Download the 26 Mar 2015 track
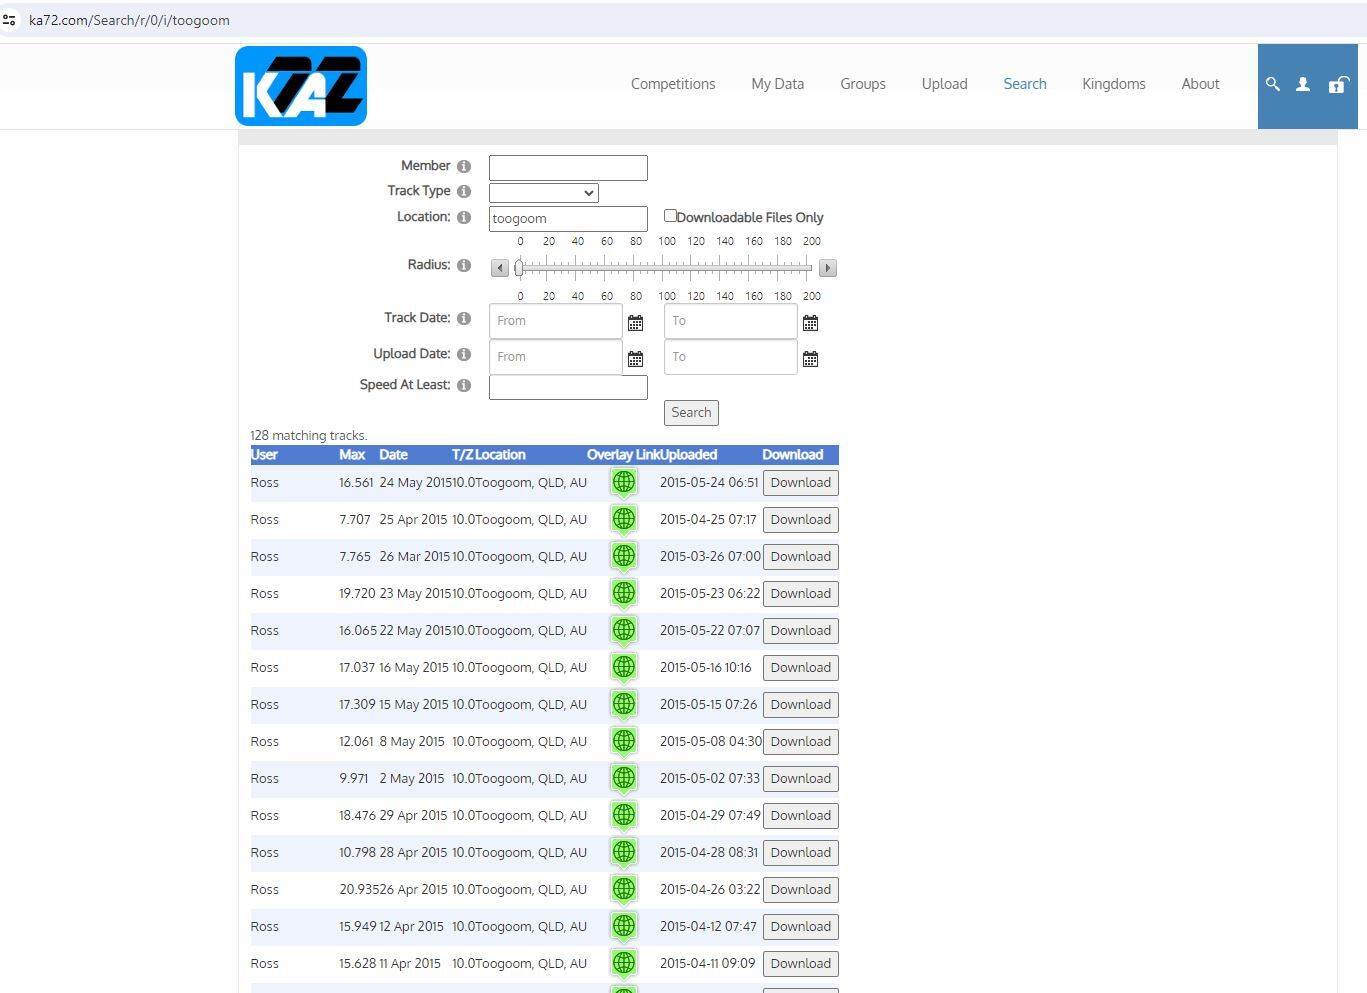1367x993 pixels. coord(800,557)
